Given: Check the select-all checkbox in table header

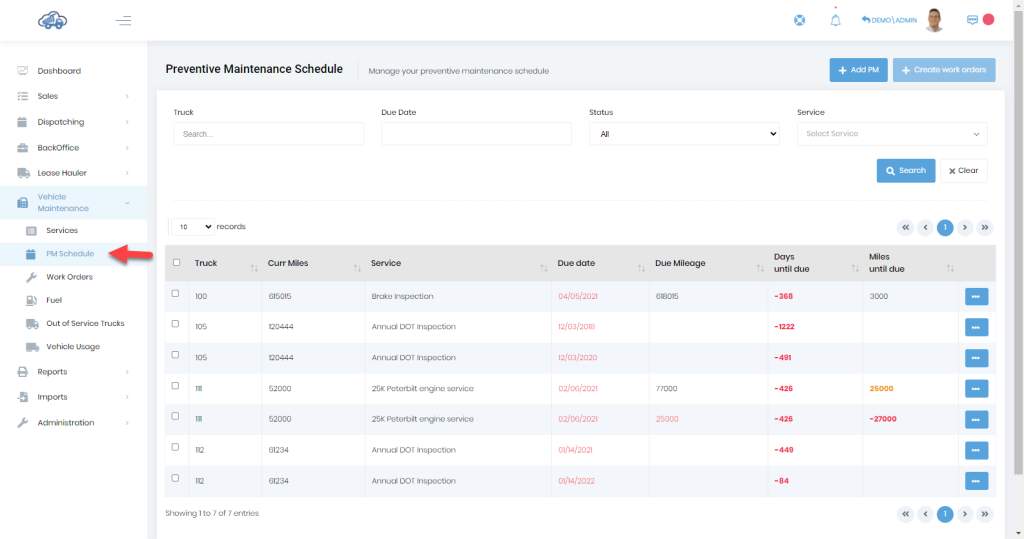Looking at the screenshot, I should [x=176, y=263].
